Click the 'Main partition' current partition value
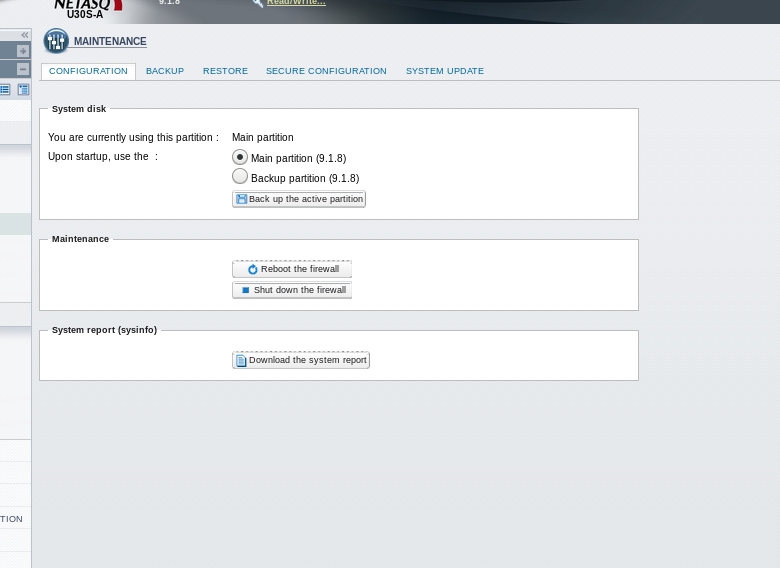Screen dimensions: 780x568 pyautogui.click(x=263, y=137)
